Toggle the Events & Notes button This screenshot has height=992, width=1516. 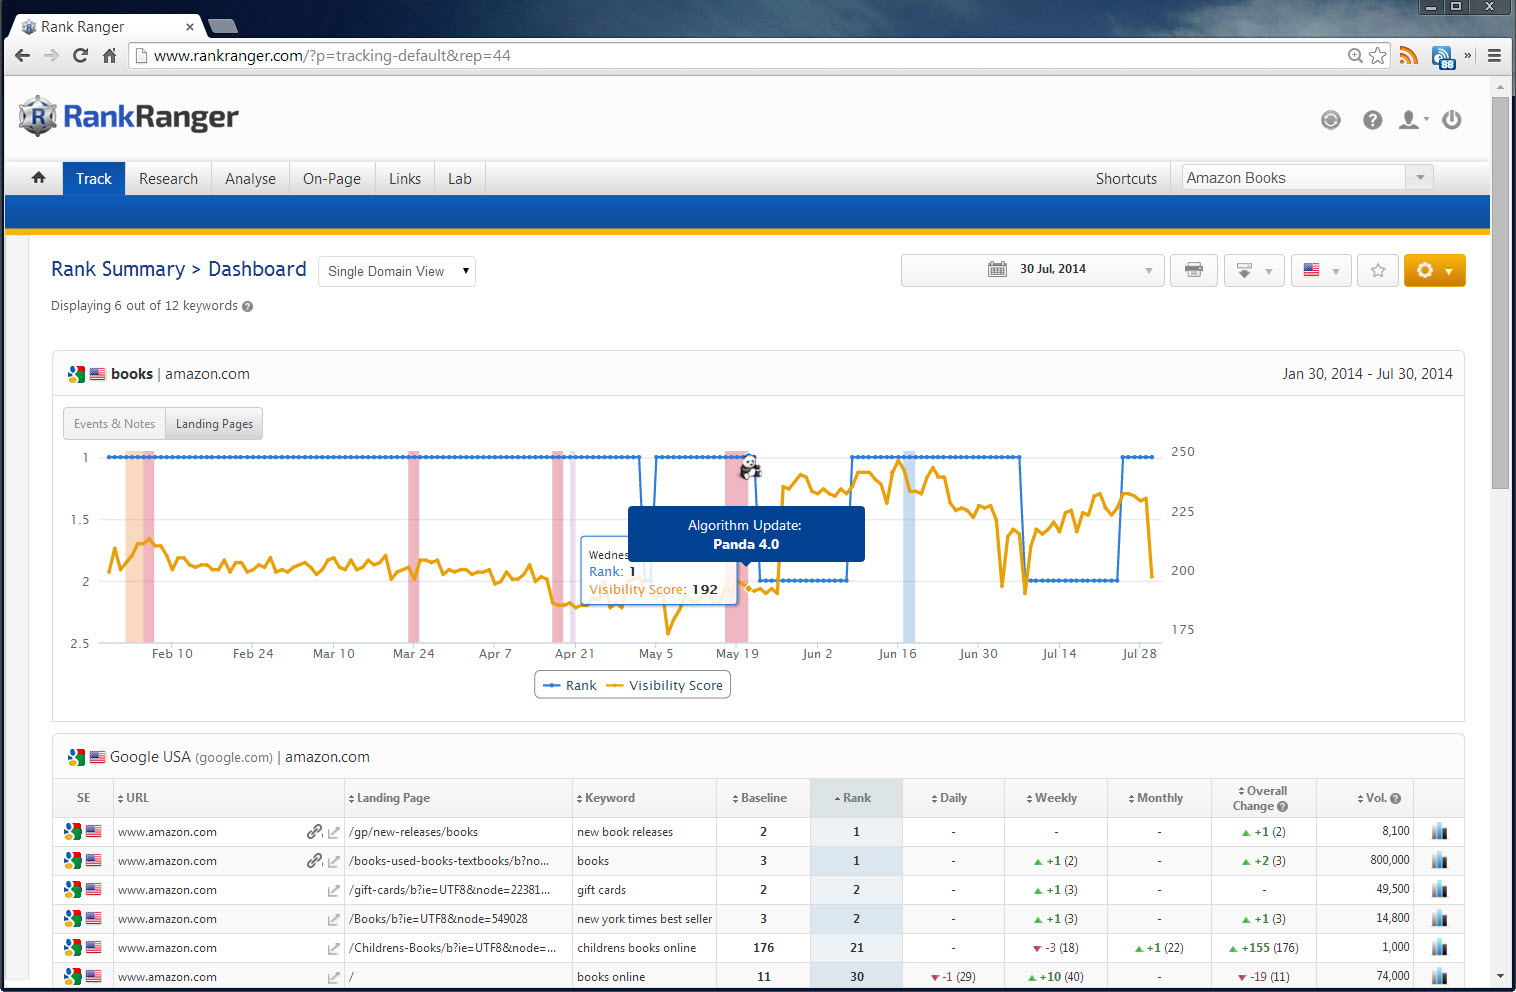point(114,424)
